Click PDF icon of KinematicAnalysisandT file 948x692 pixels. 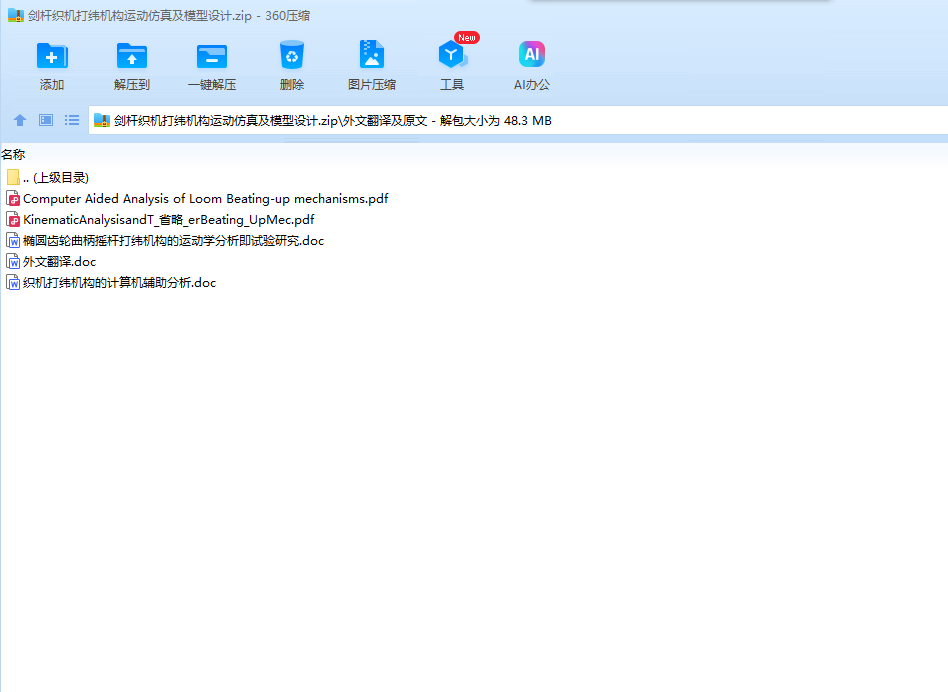tap(13, 219)
